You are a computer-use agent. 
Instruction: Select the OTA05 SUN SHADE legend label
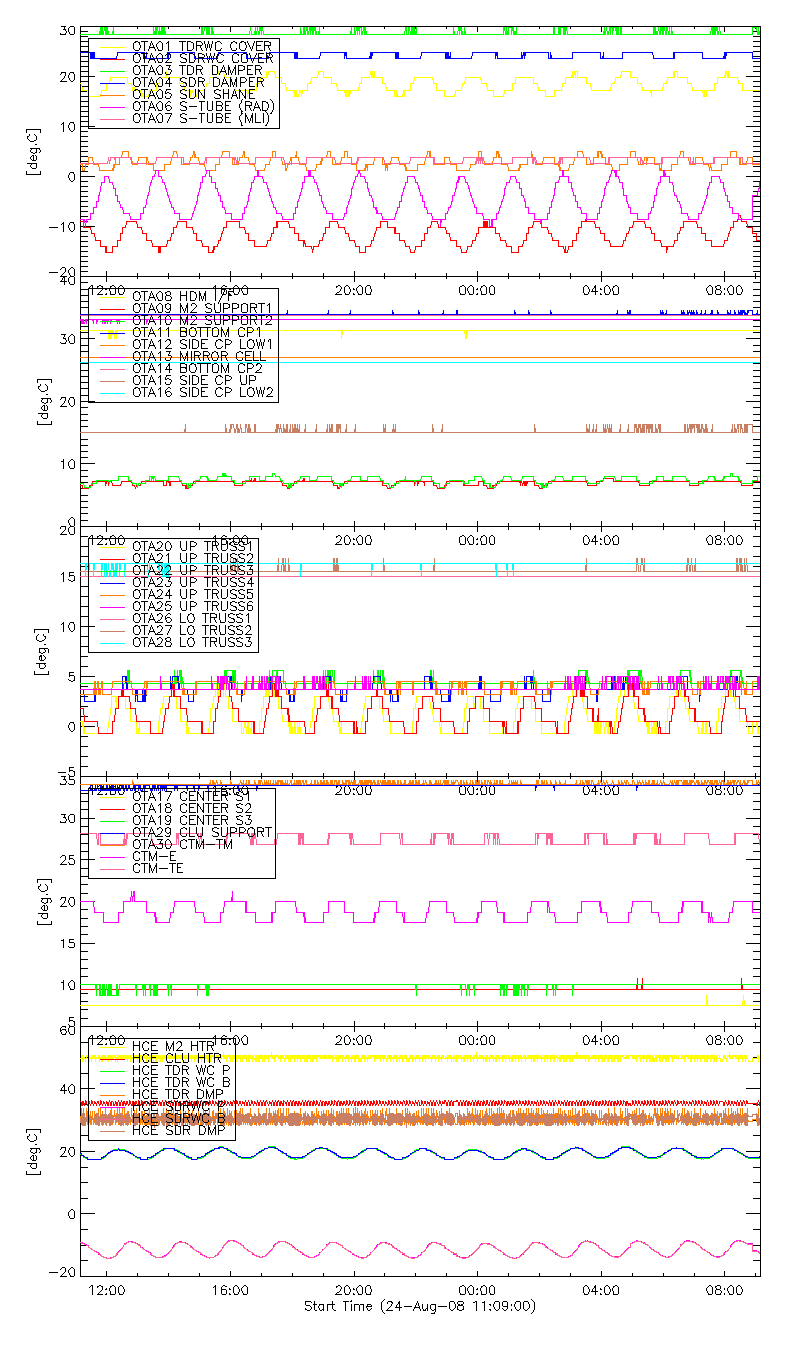point(193,94)
